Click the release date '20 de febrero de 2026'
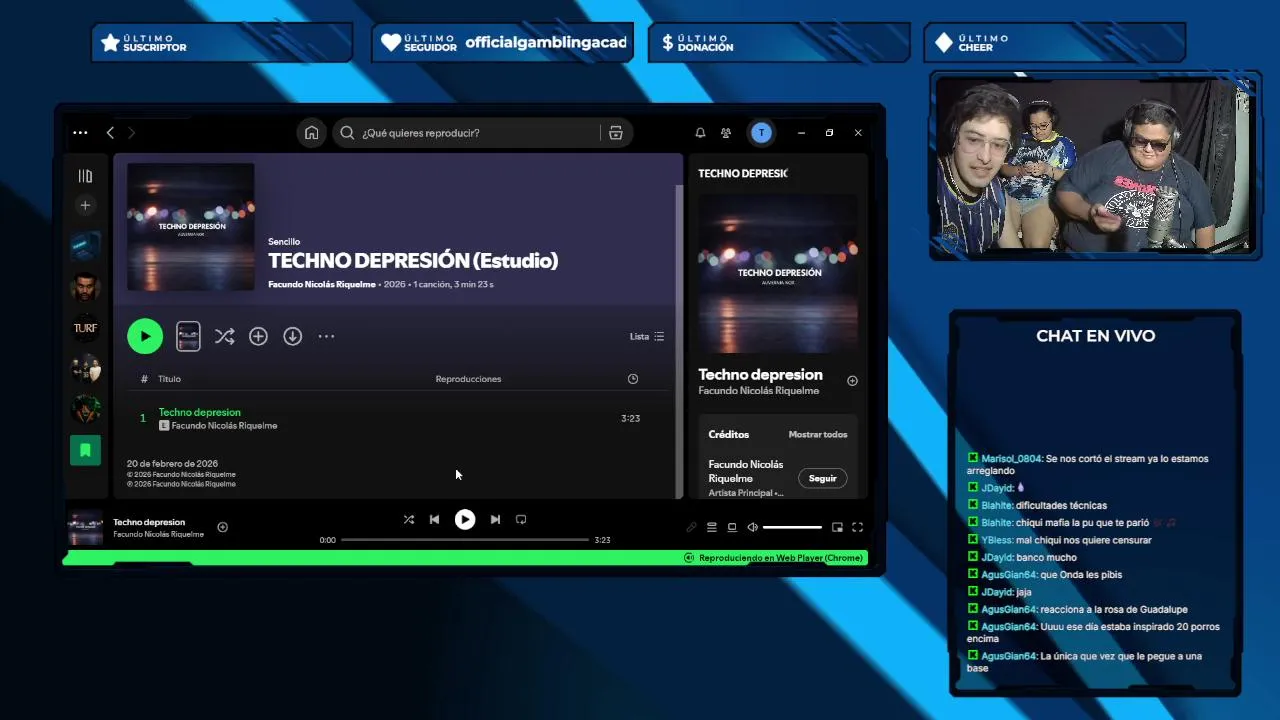This screenshot has height=720, width=1280. point(172,464)
